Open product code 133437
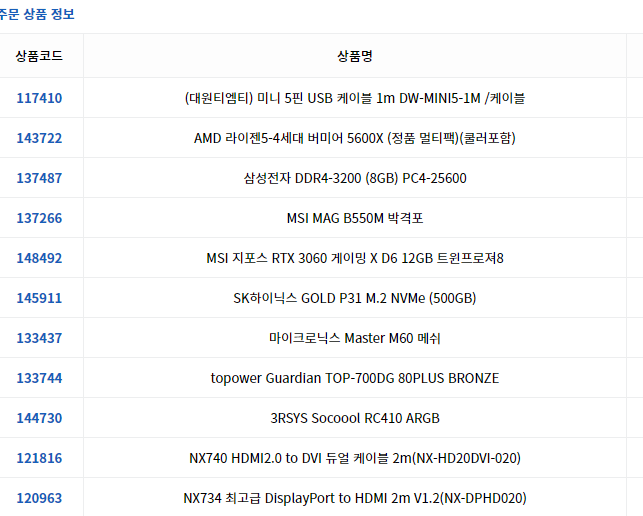Viewport: 643px width, 516px height. click(x=39, y=338)
